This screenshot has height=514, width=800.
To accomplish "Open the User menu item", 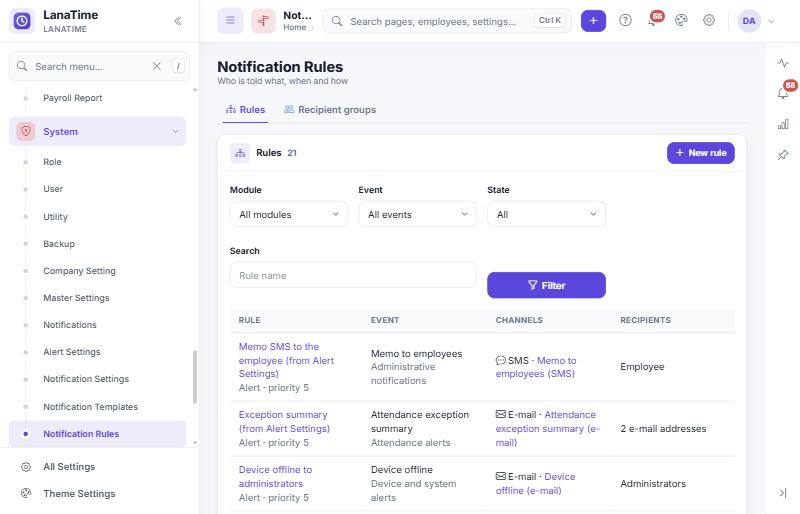I will point(53,189).
